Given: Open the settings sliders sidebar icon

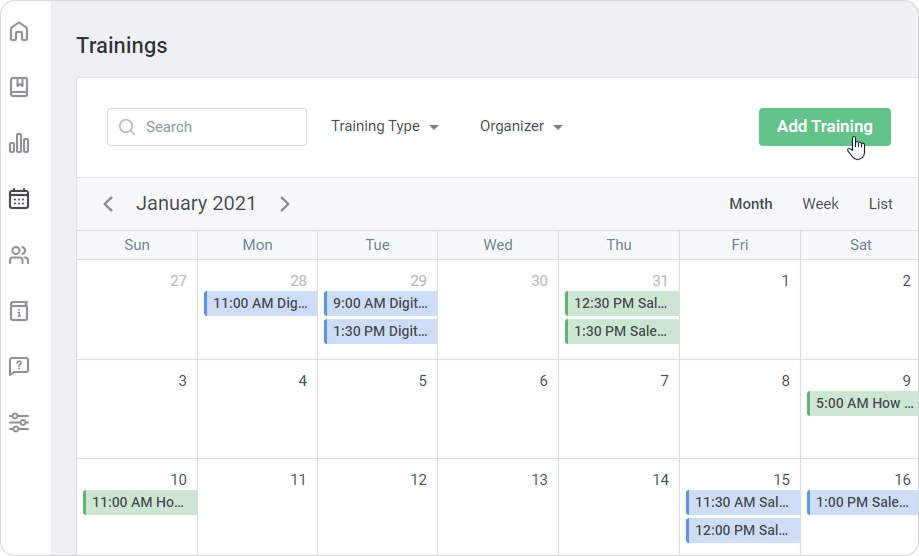Looking at the screenshot, I should [19, 422].
